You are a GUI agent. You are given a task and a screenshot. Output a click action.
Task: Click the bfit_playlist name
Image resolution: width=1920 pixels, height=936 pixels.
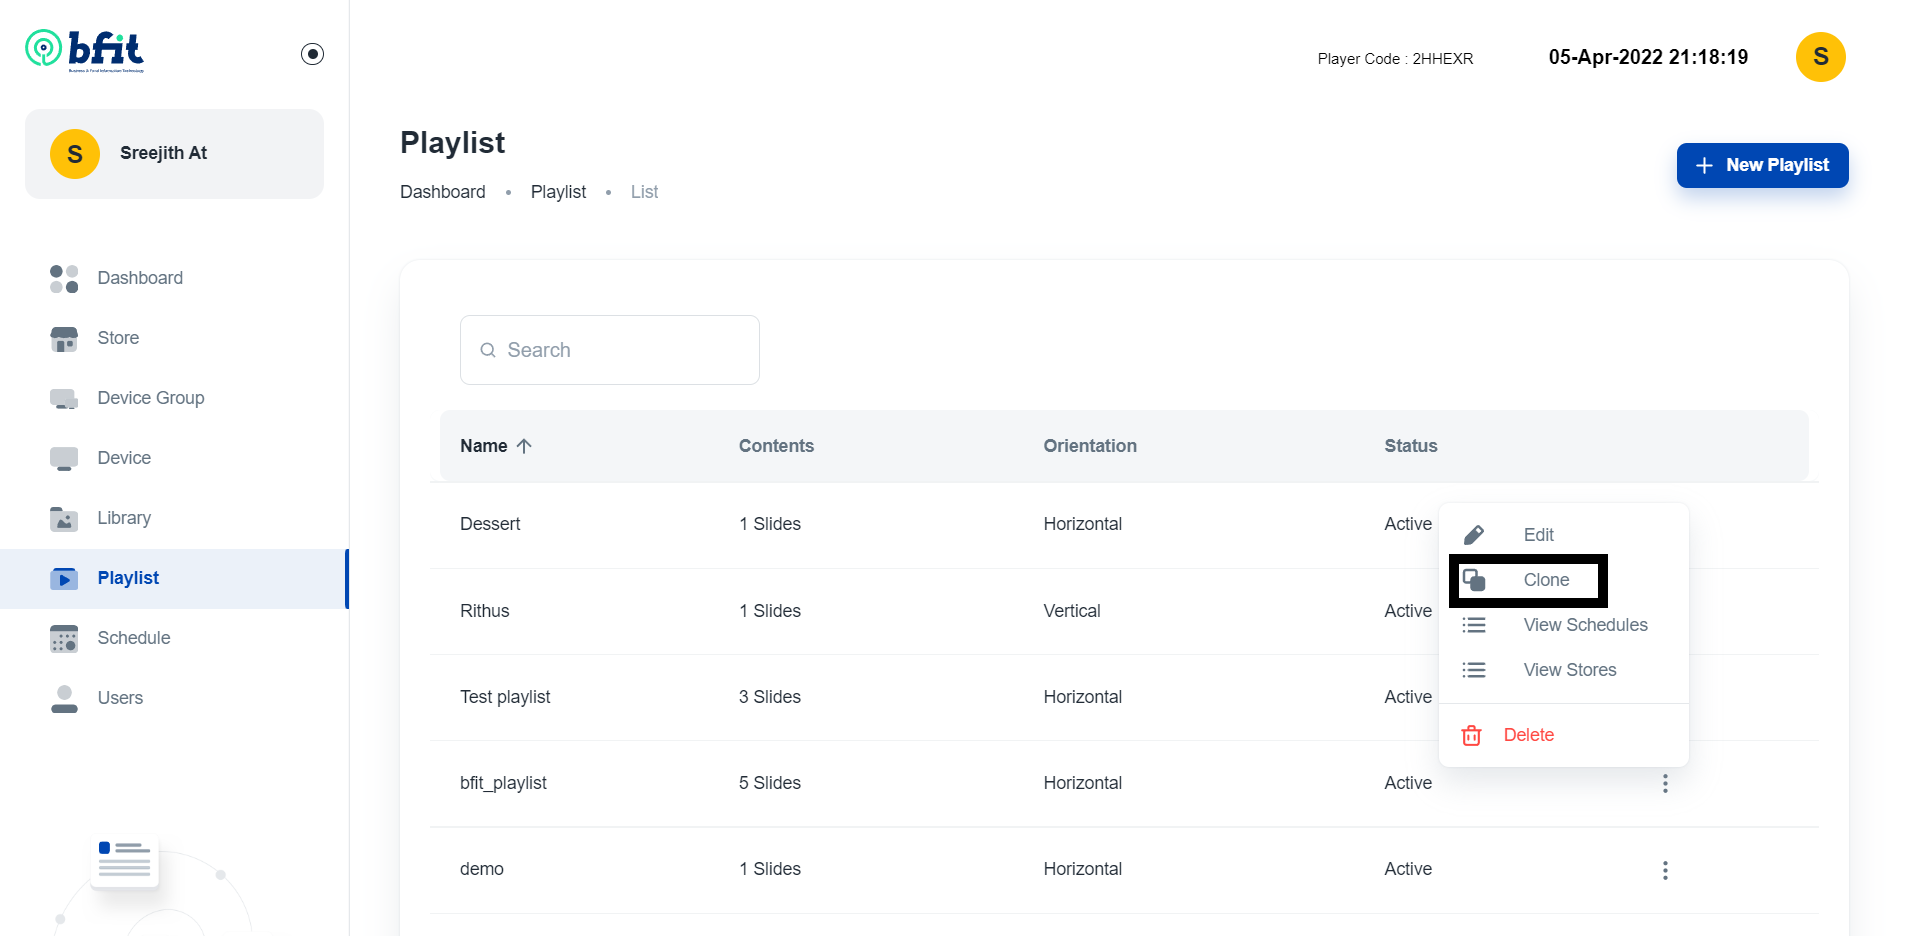[503, 783]
